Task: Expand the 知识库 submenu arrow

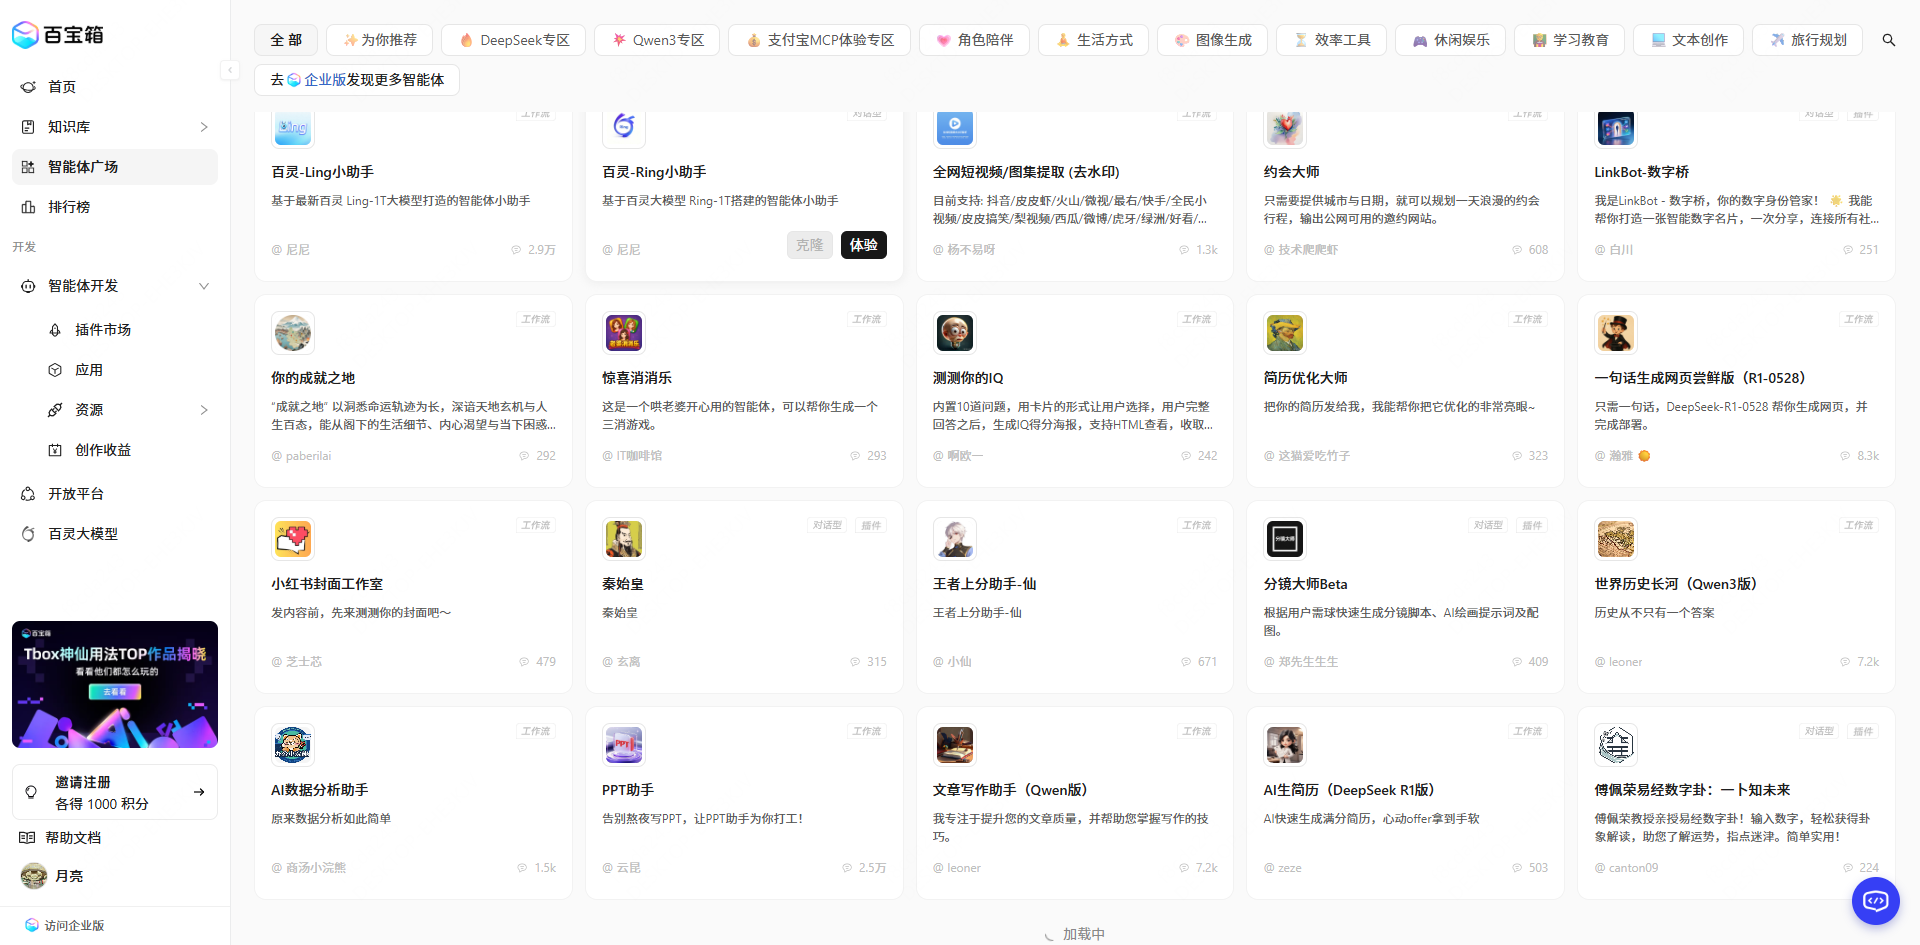Action: click(x=204, y=127)
